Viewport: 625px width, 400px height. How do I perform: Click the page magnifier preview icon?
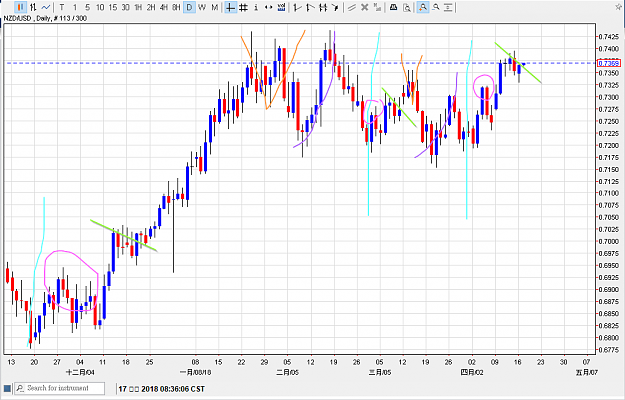point(407,7)
